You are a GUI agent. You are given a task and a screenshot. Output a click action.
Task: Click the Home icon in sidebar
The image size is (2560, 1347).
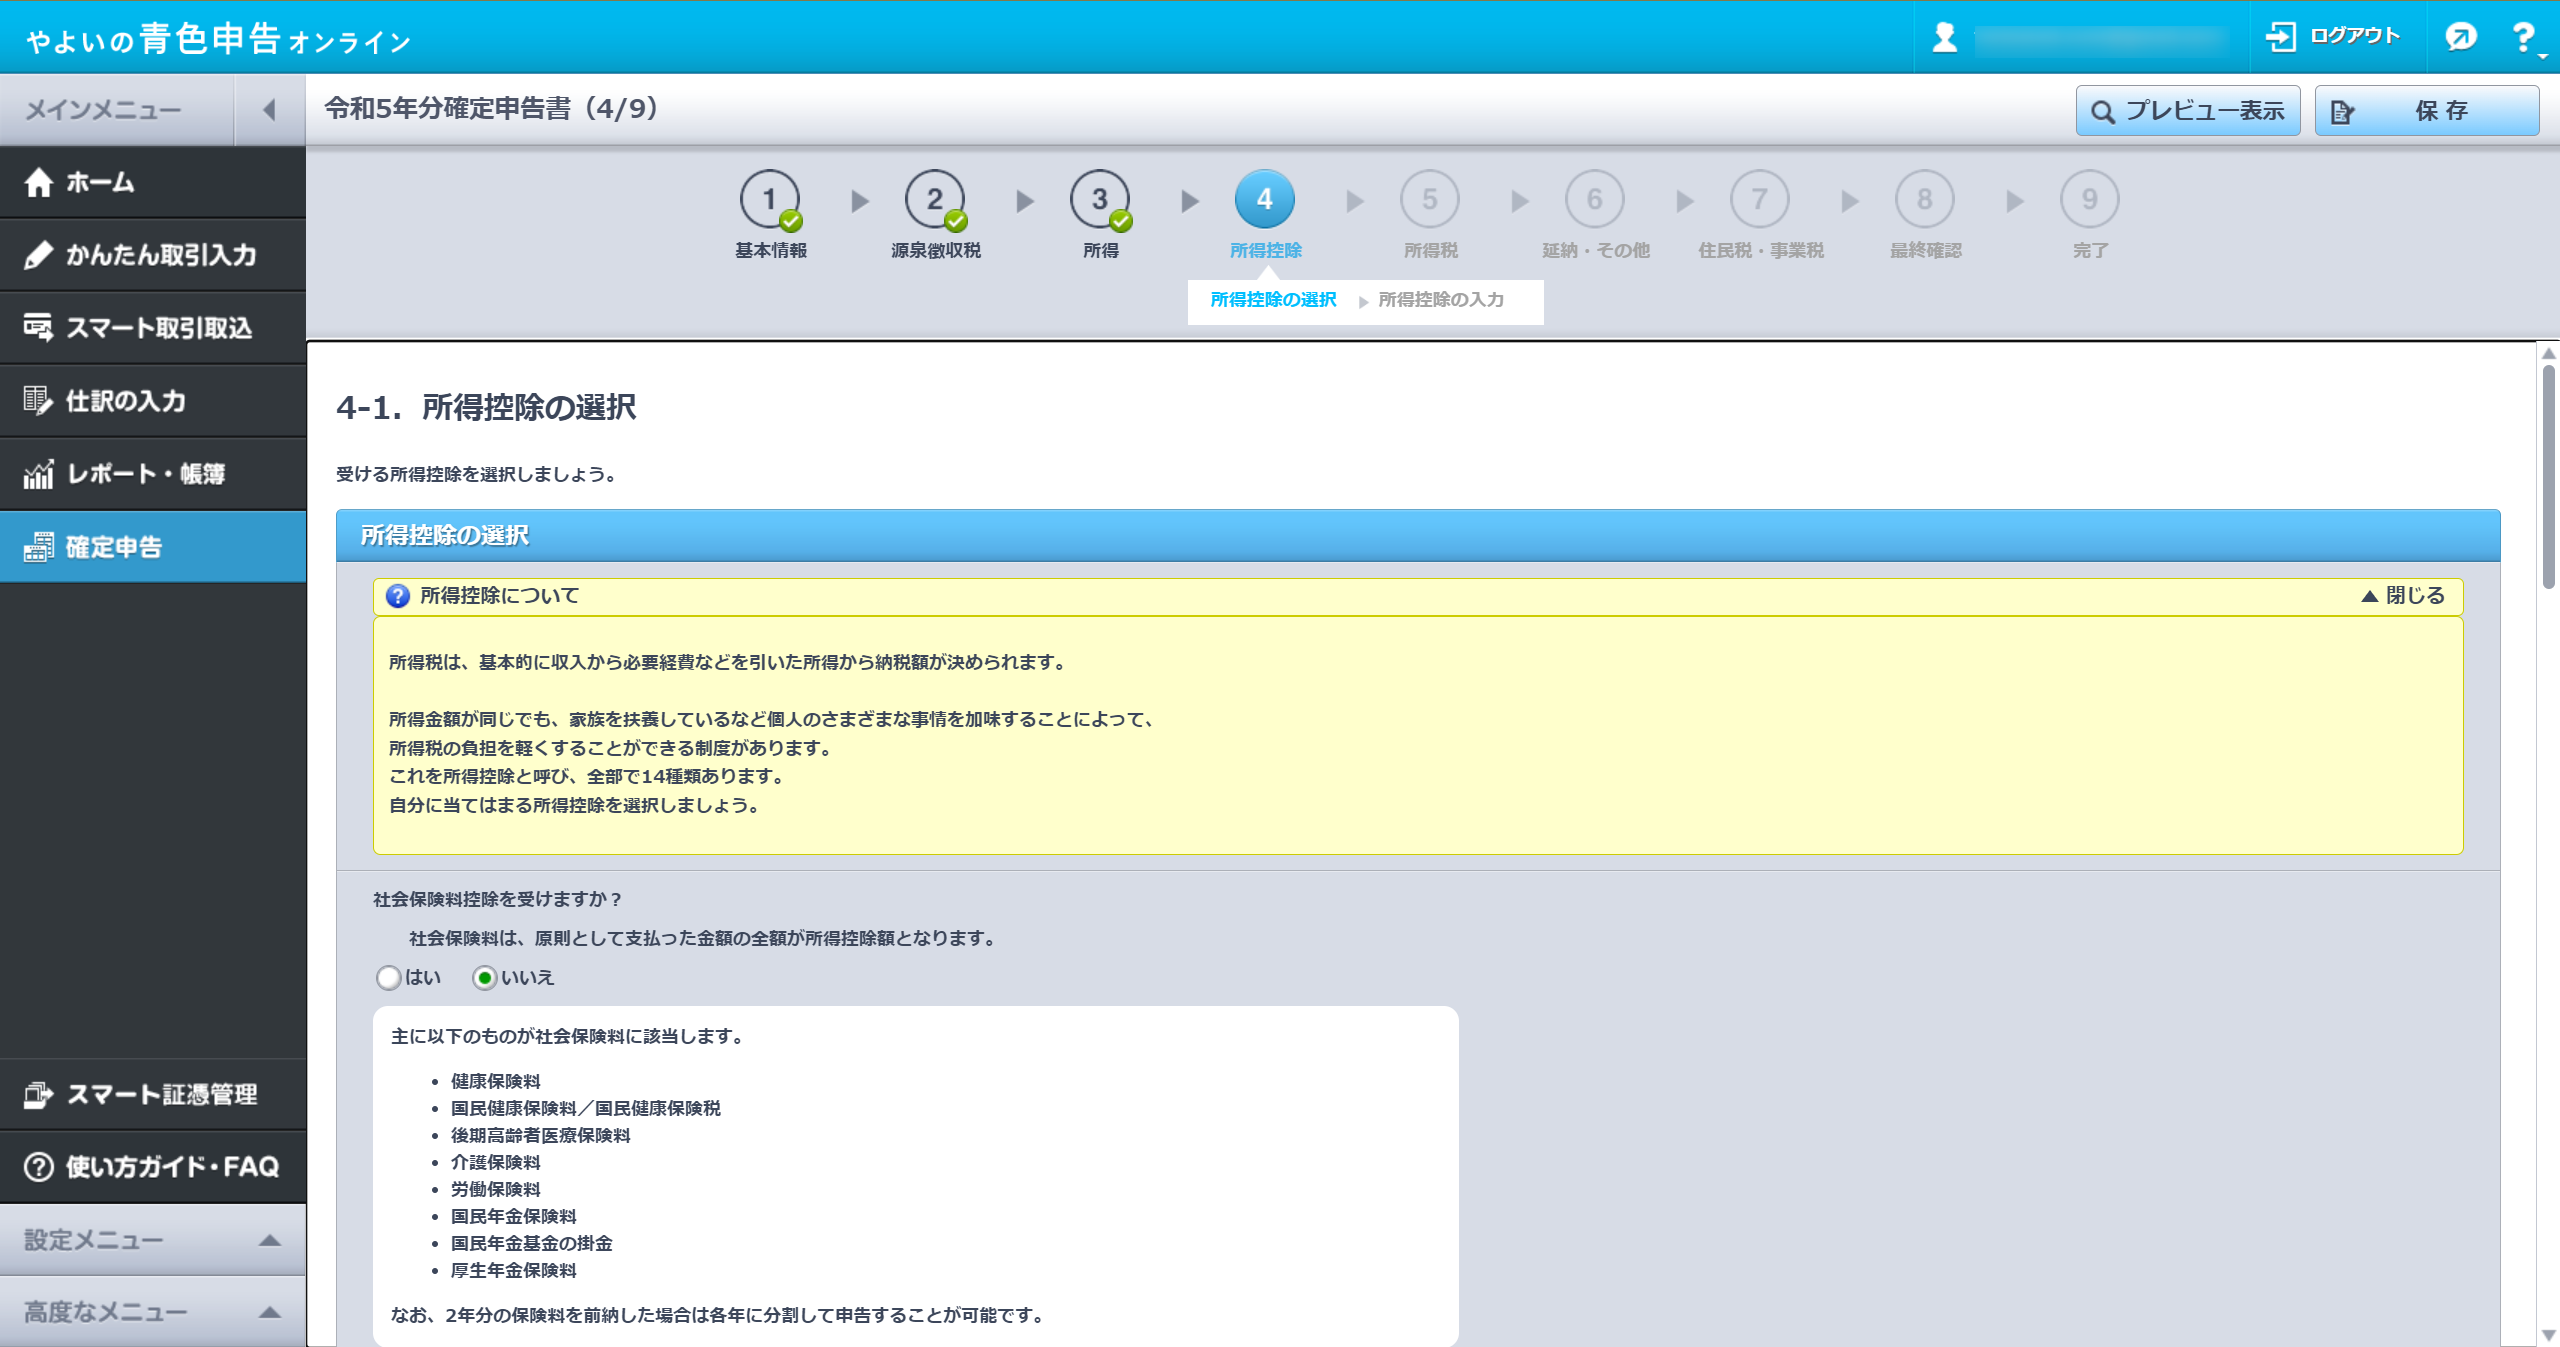39,182
